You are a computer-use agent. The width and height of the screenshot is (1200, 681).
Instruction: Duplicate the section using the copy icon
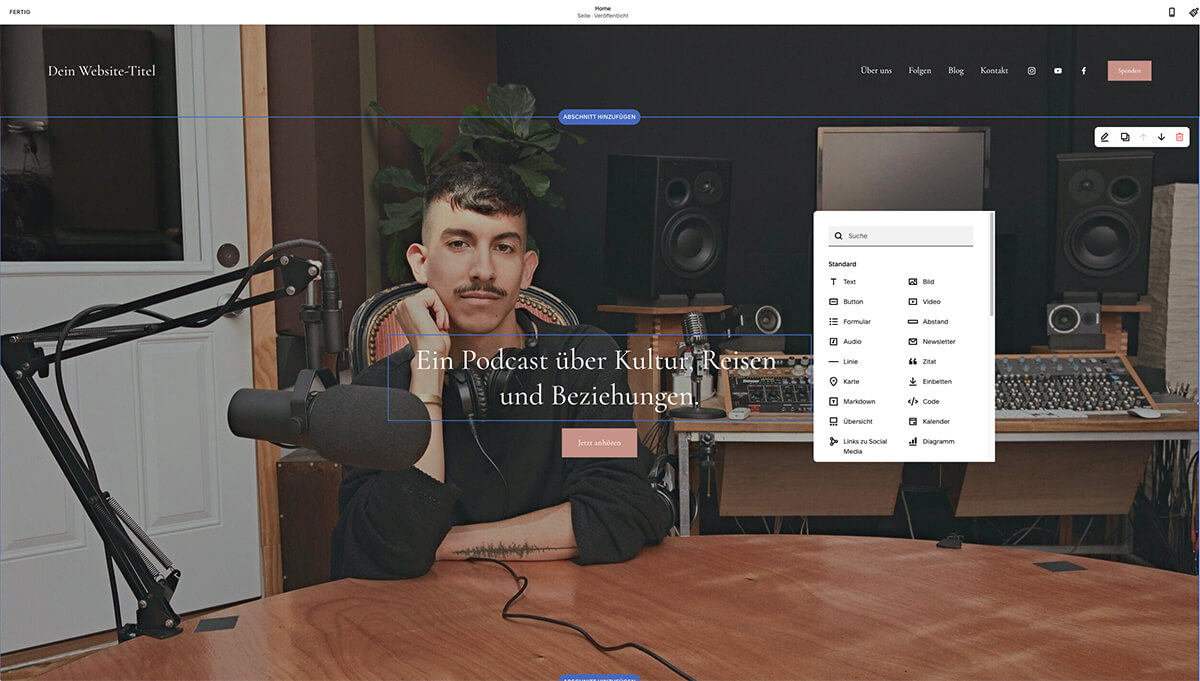point(1125,137)
